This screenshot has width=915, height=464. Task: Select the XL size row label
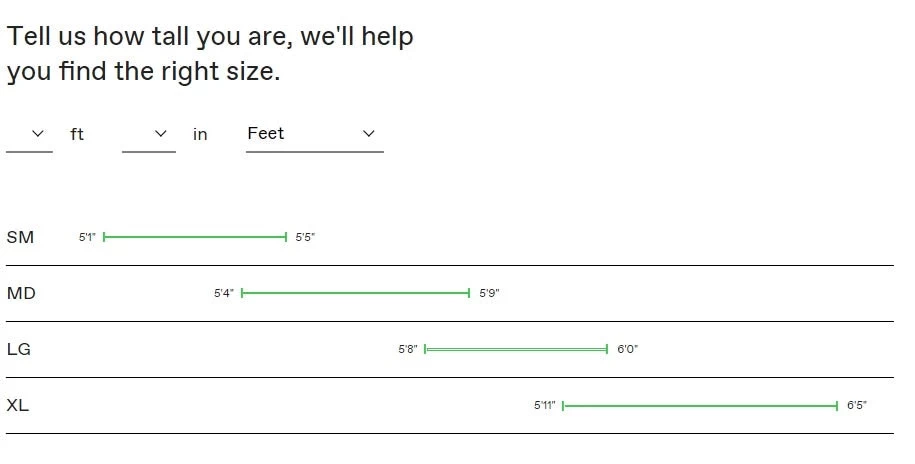point(18,405)
